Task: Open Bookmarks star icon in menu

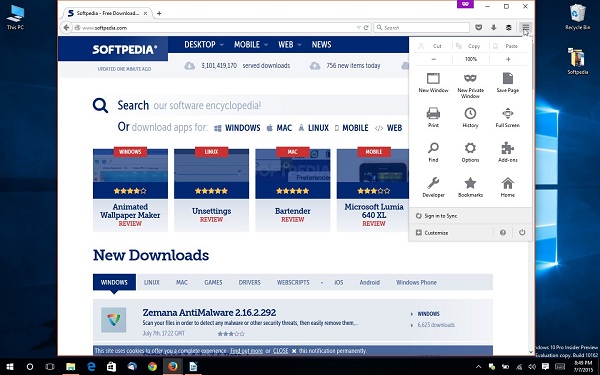Action: click(x=470, y=183)
